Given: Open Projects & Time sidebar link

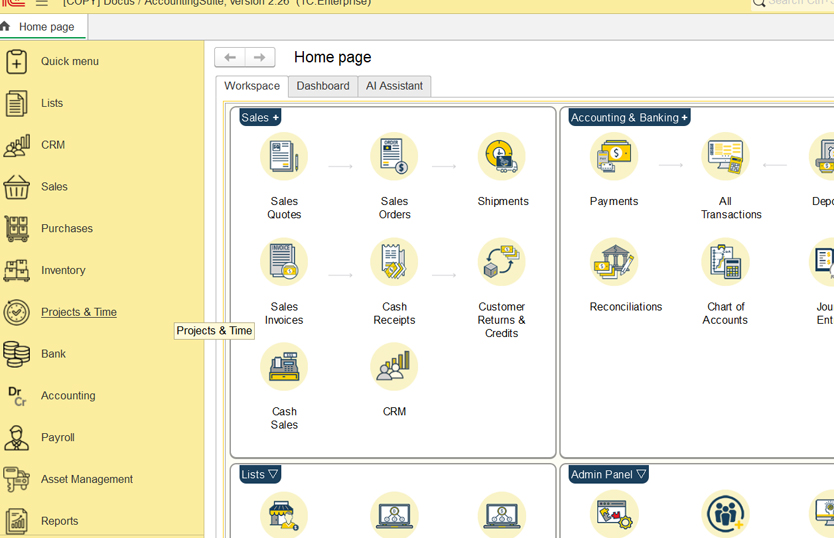Looking at the screenshot, I should (79, 312).
